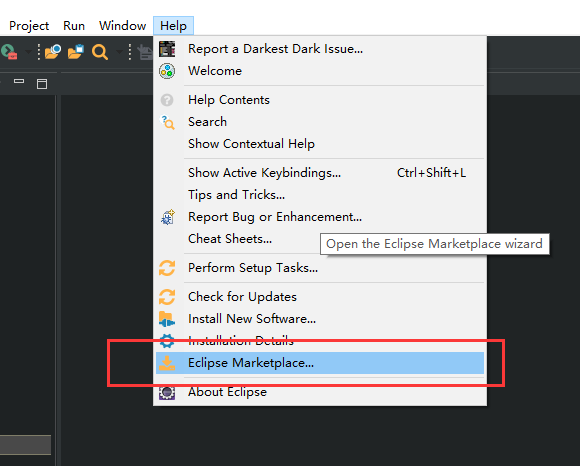Click the Run External Tools icon
Screen dimensions: 580x466
(x=9, y=52)
